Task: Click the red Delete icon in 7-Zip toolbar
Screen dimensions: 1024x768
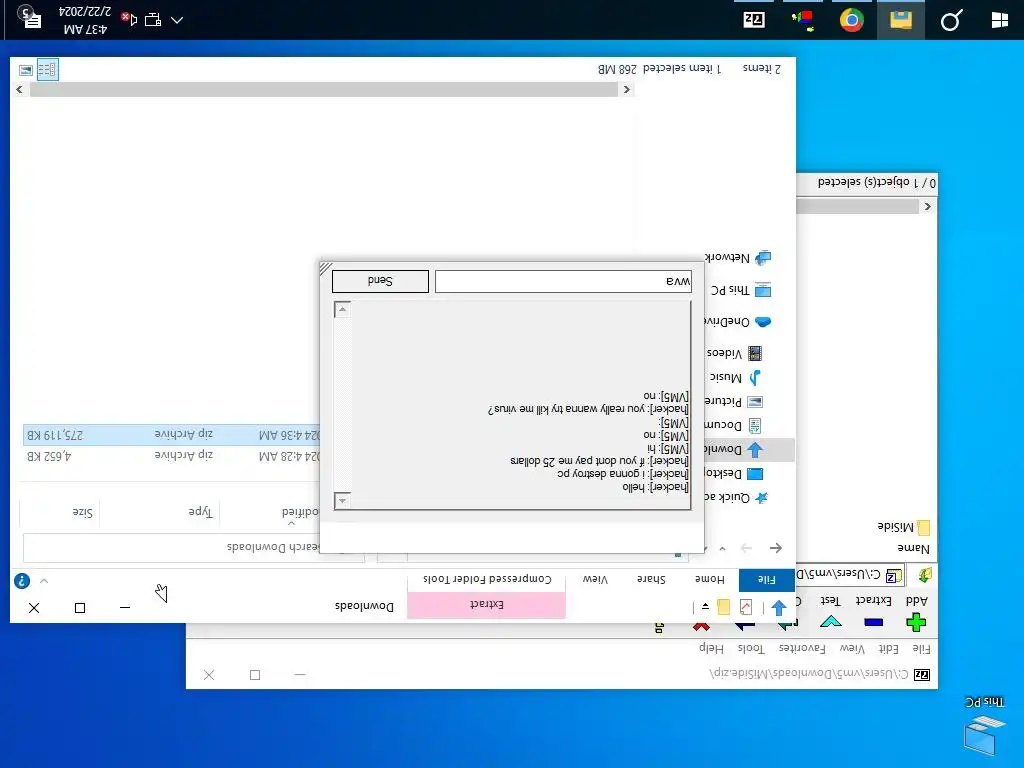Action: (x=701, y=626)
